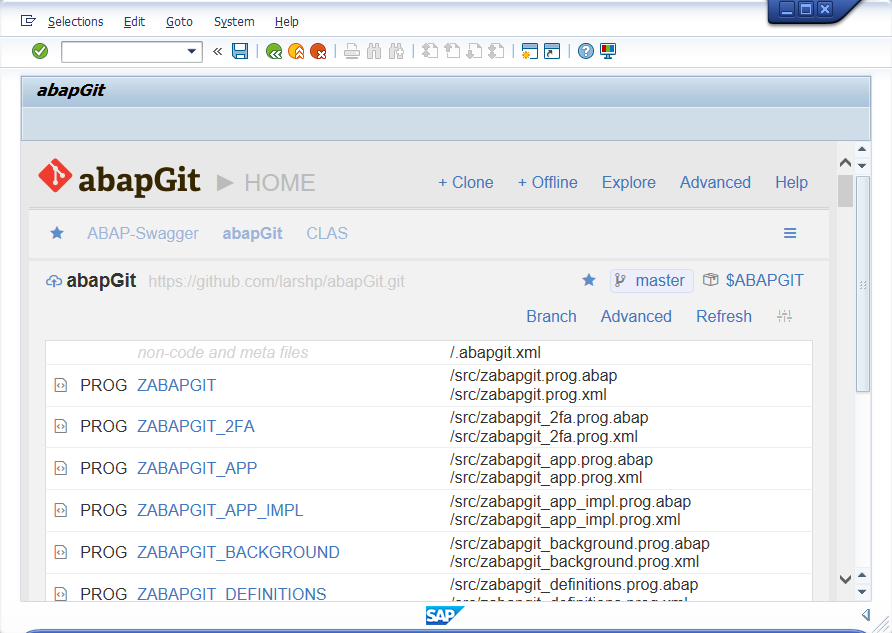Open the Branch dropdown menu
The image size is (892, 633).
coord(551,317)
